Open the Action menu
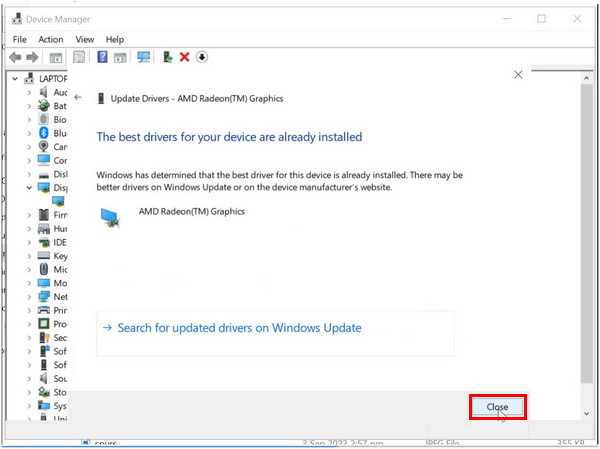600x449 pixels. (50, 39)
